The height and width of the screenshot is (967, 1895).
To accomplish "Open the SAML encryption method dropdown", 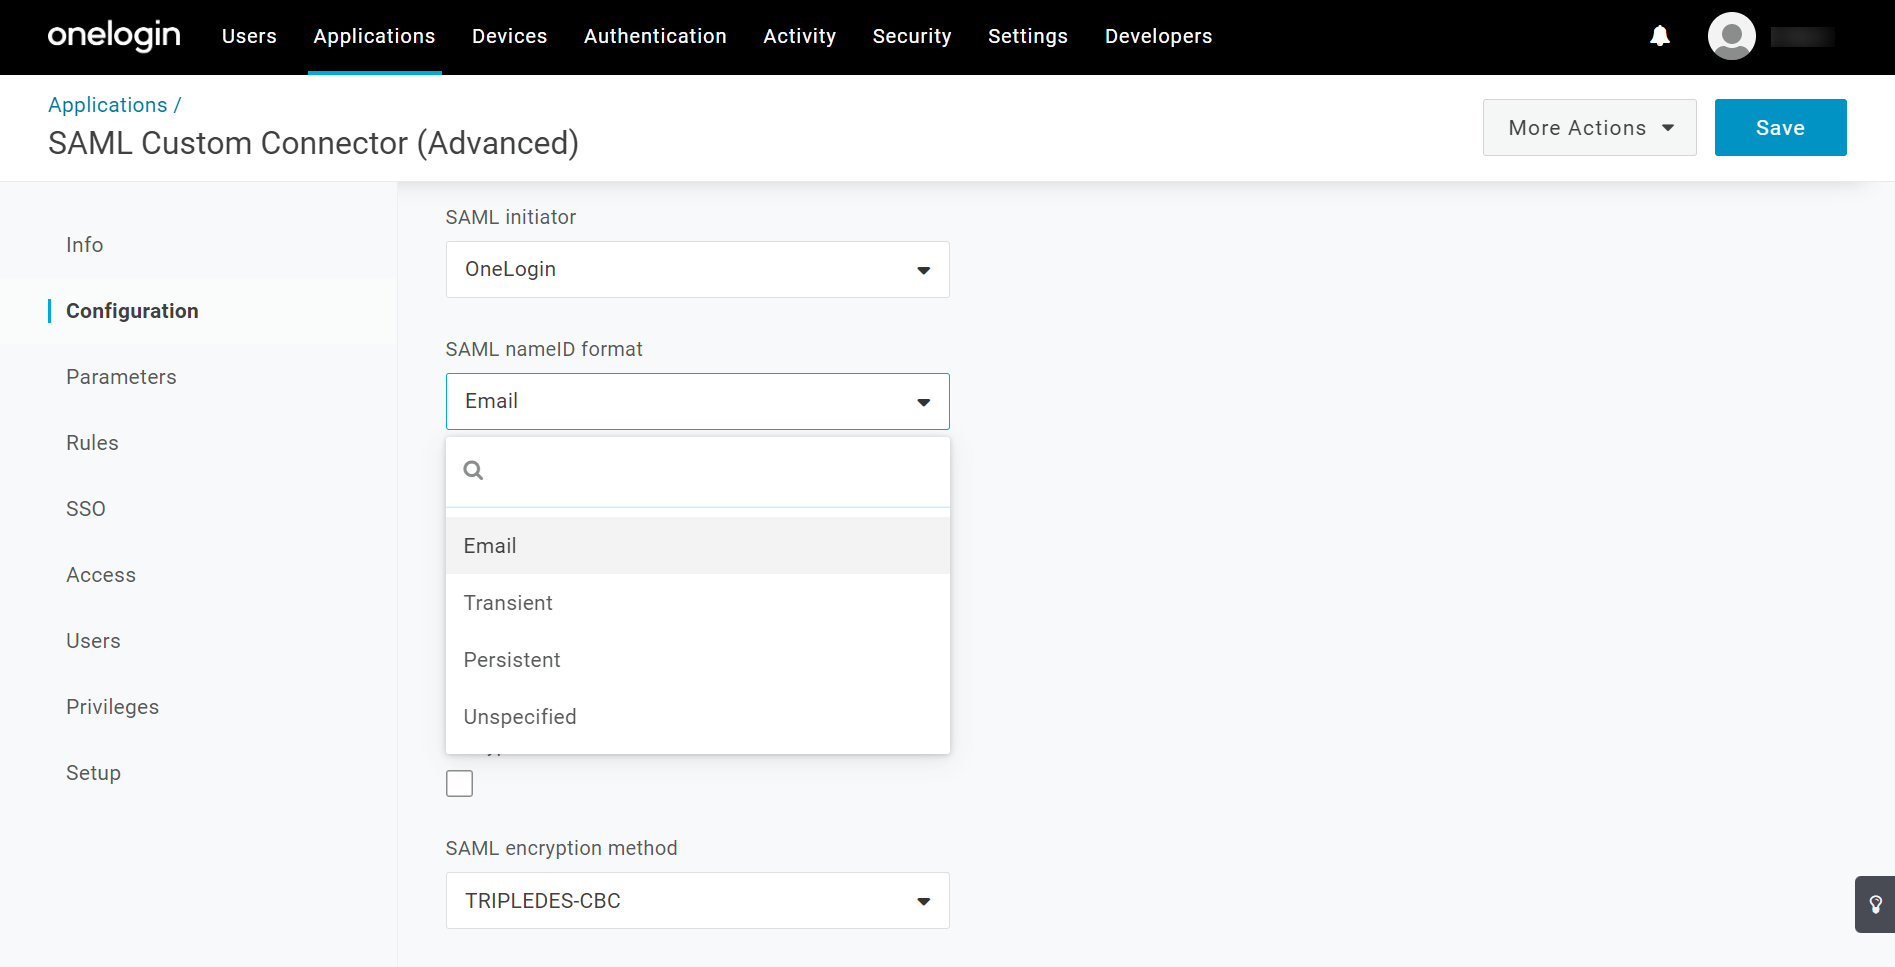I will coord(697,900).
